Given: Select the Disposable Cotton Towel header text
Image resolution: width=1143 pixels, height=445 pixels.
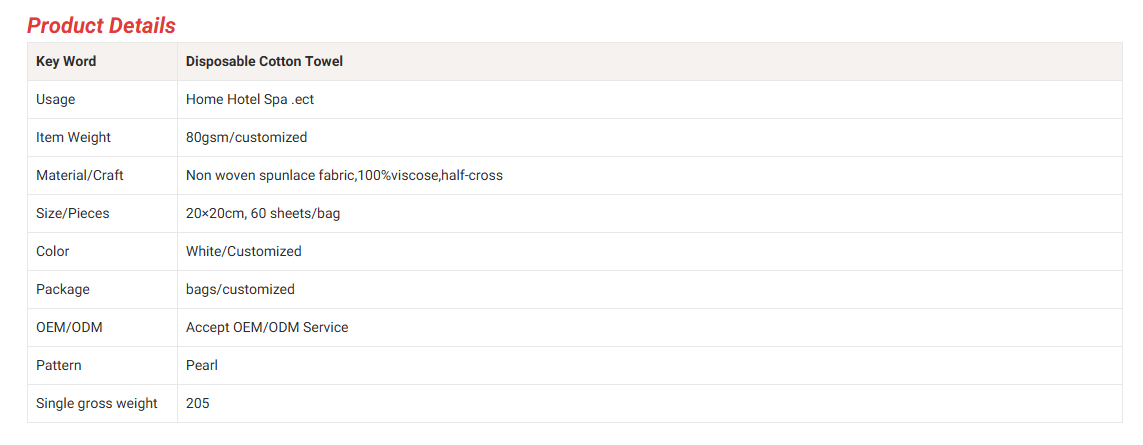Looking at the screenshot, I should click(x=264, y=61).
